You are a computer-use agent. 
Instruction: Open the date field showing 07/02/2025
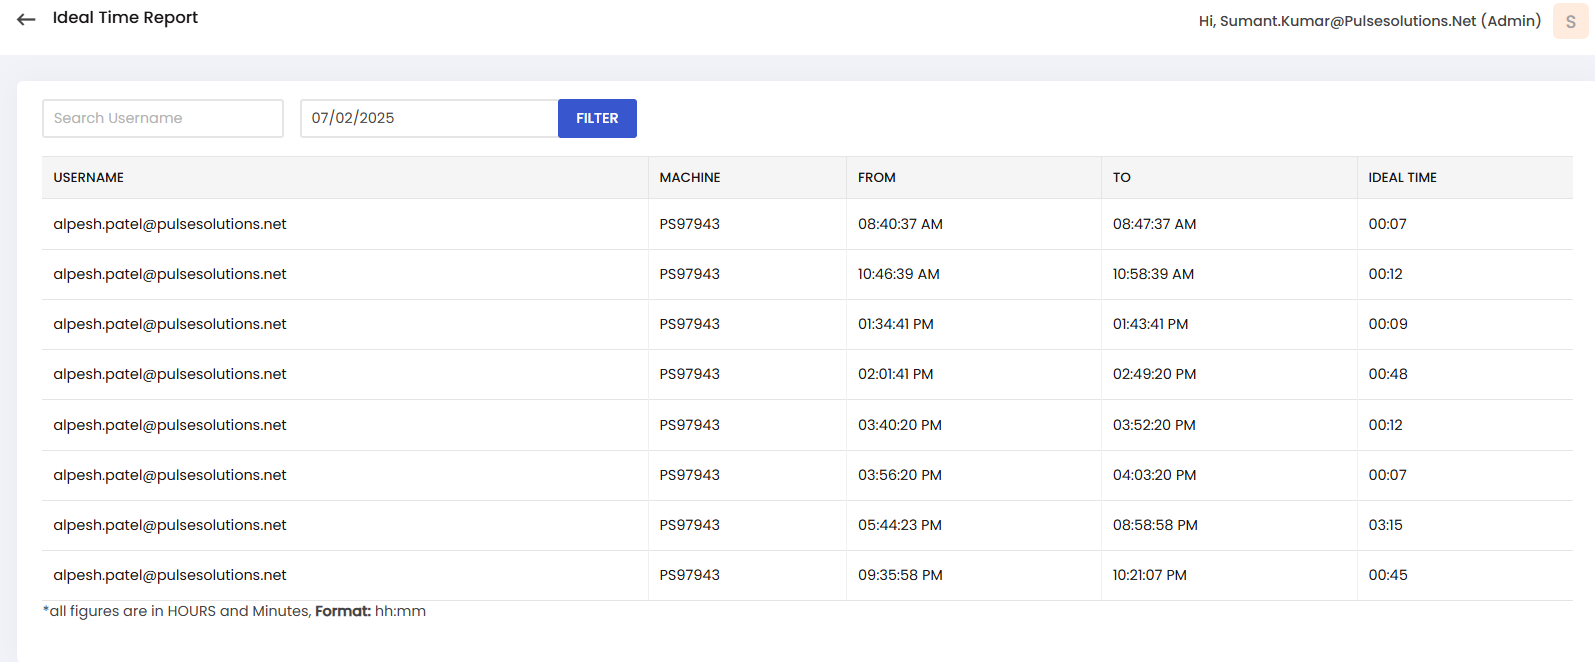[x=428, y=118]
